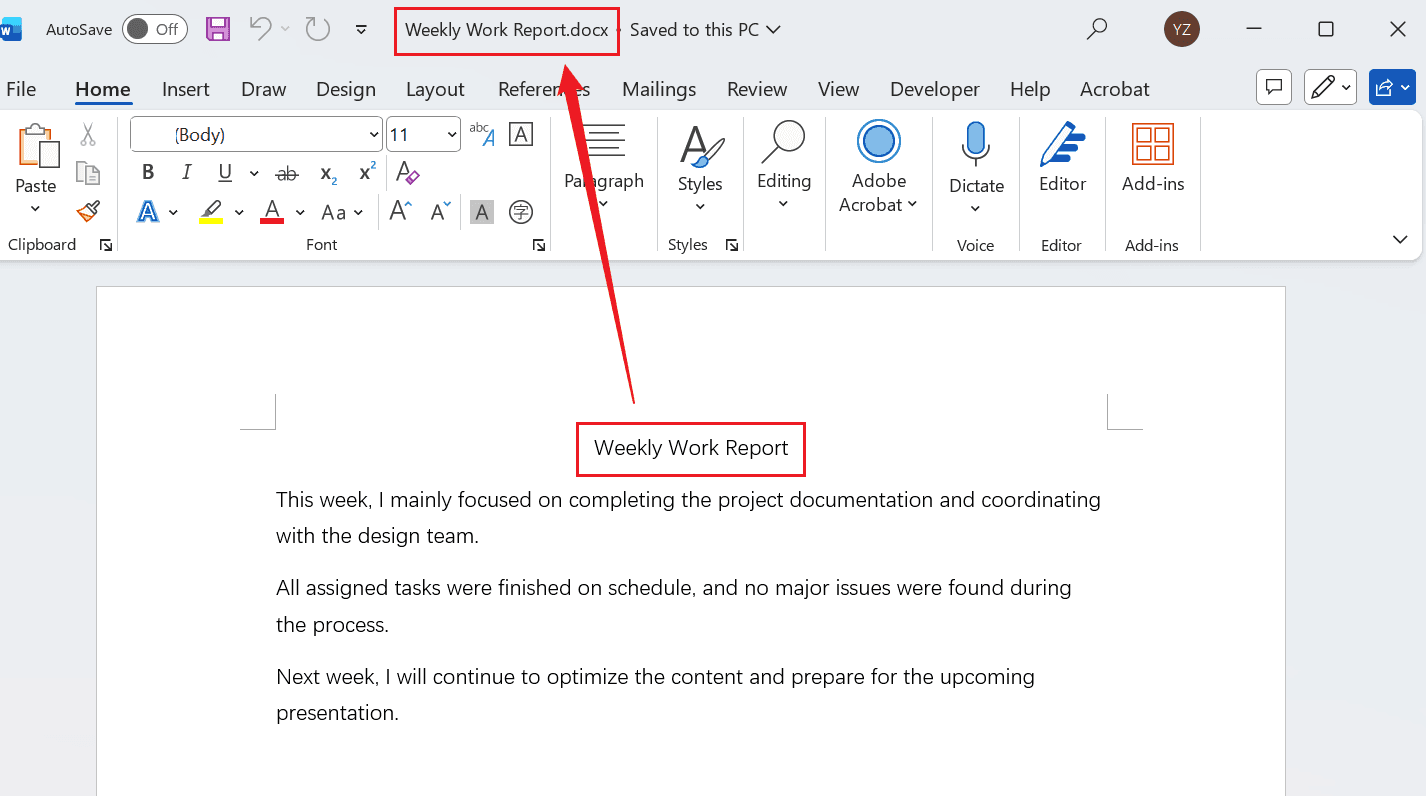Click the Save floppy disk icon

tap(218, 29)
